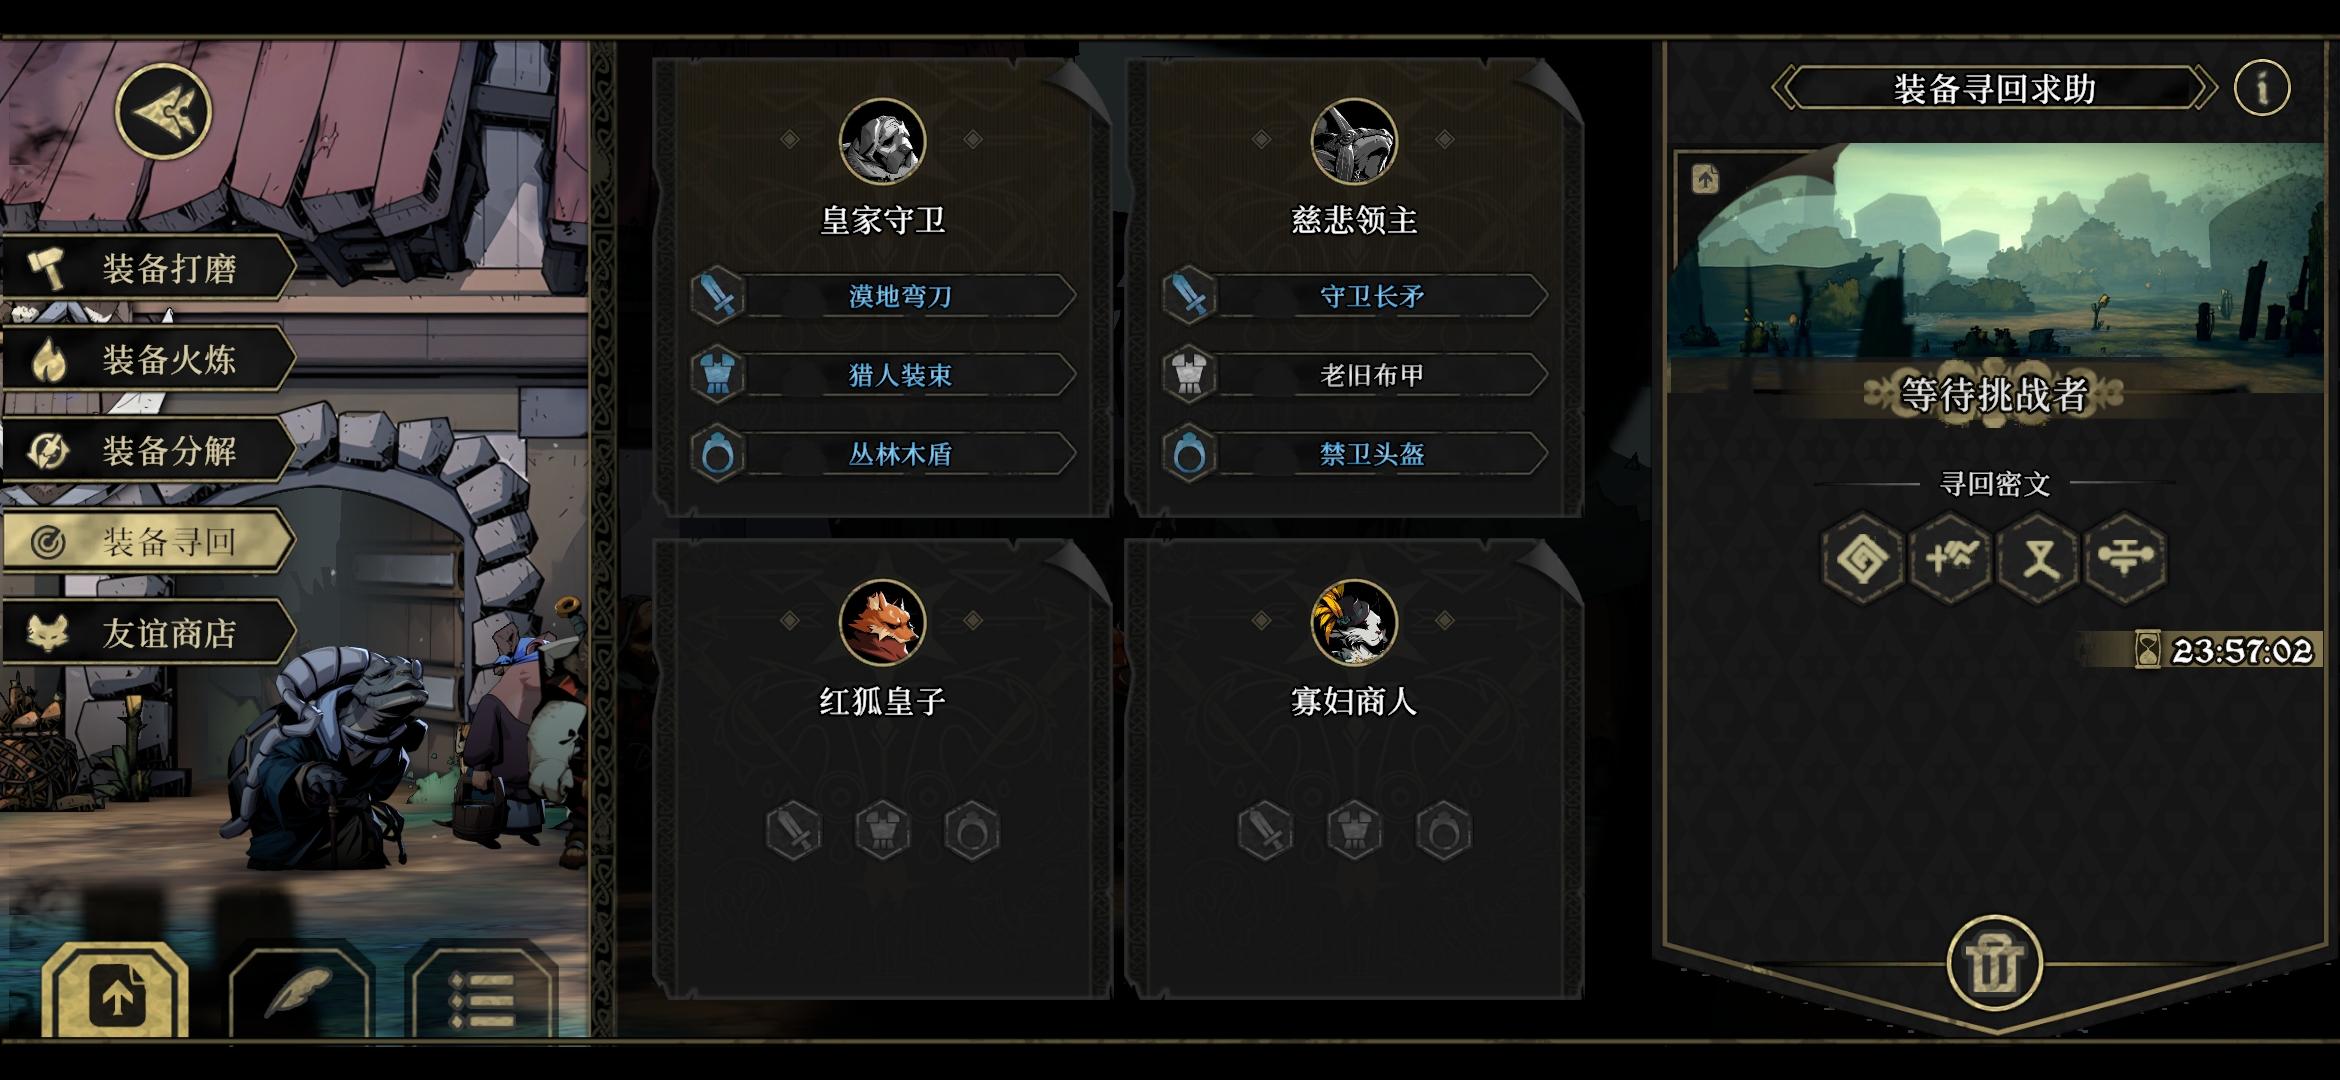Open the list icon at bottom
2340x1080 pixels.
pos(483,995)
